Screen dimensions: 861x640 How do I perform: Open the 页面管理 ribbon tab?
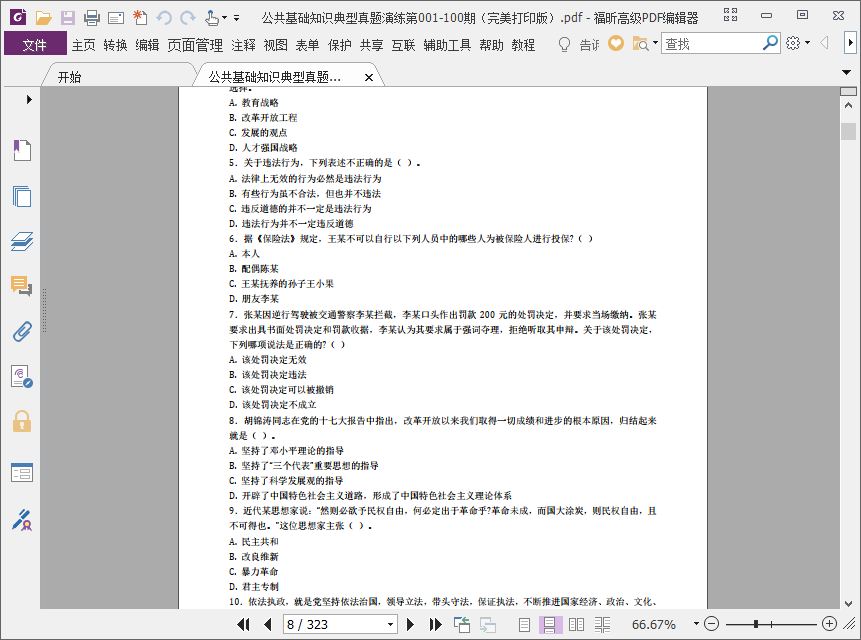(x=195, y=45)
